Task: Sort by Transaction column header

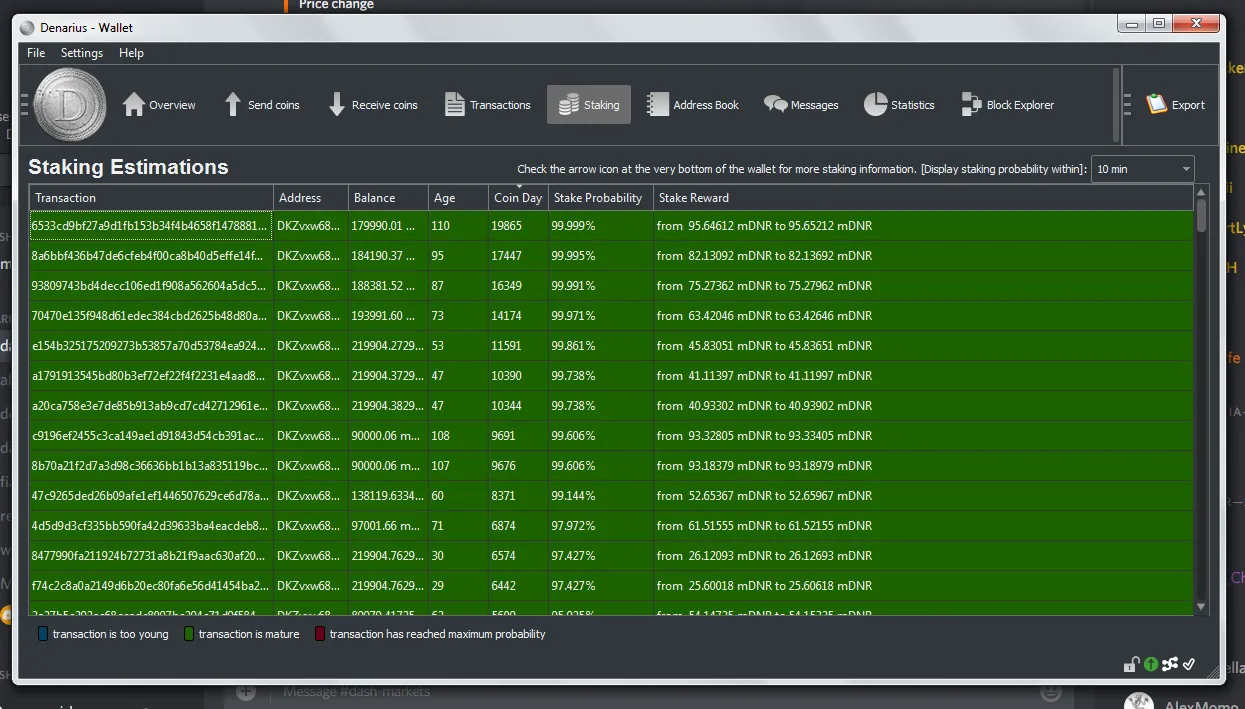Action: [x=151, y=198]
